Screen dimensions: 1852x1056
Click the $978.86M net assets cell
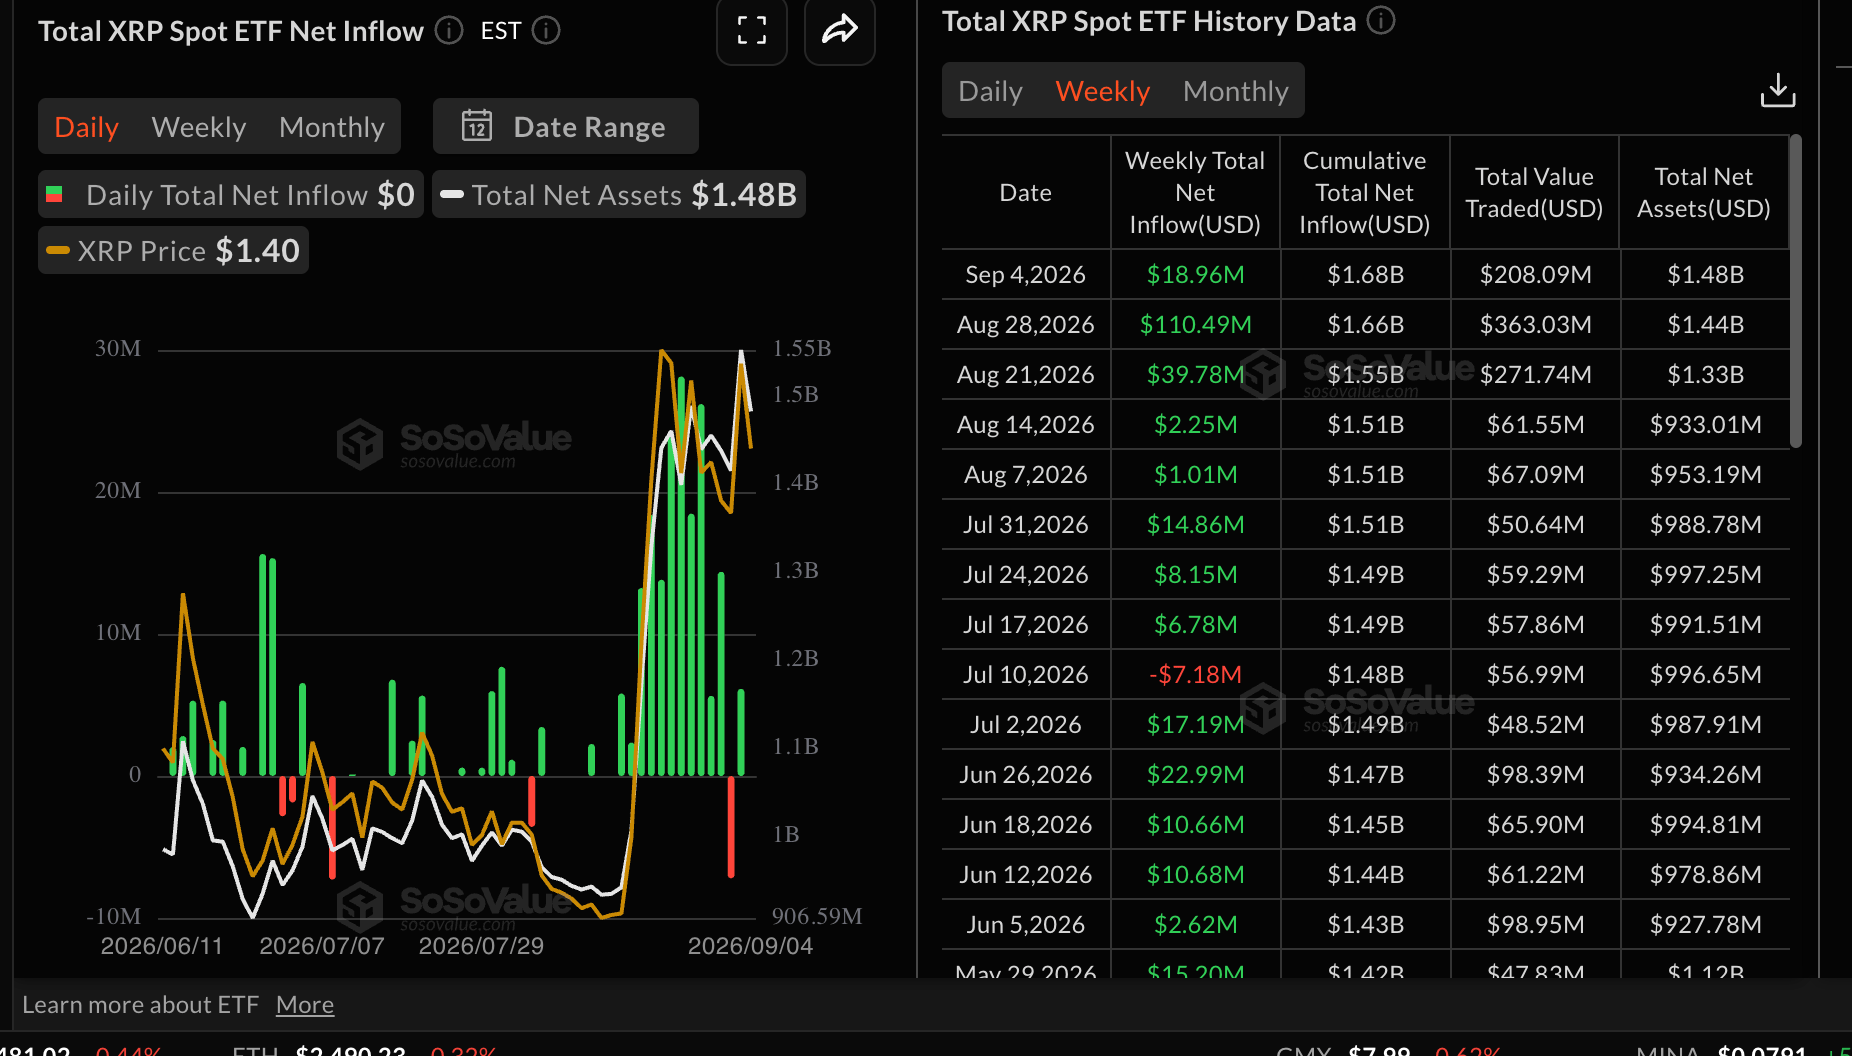click(1706, 874)
